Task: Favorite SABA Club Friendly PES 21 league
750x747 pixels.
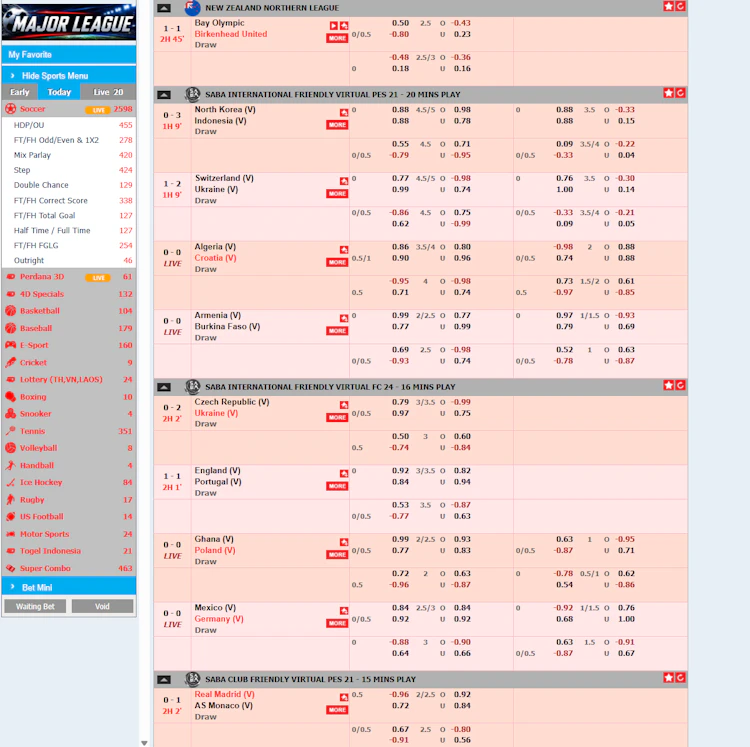Action: click(669, 677)
